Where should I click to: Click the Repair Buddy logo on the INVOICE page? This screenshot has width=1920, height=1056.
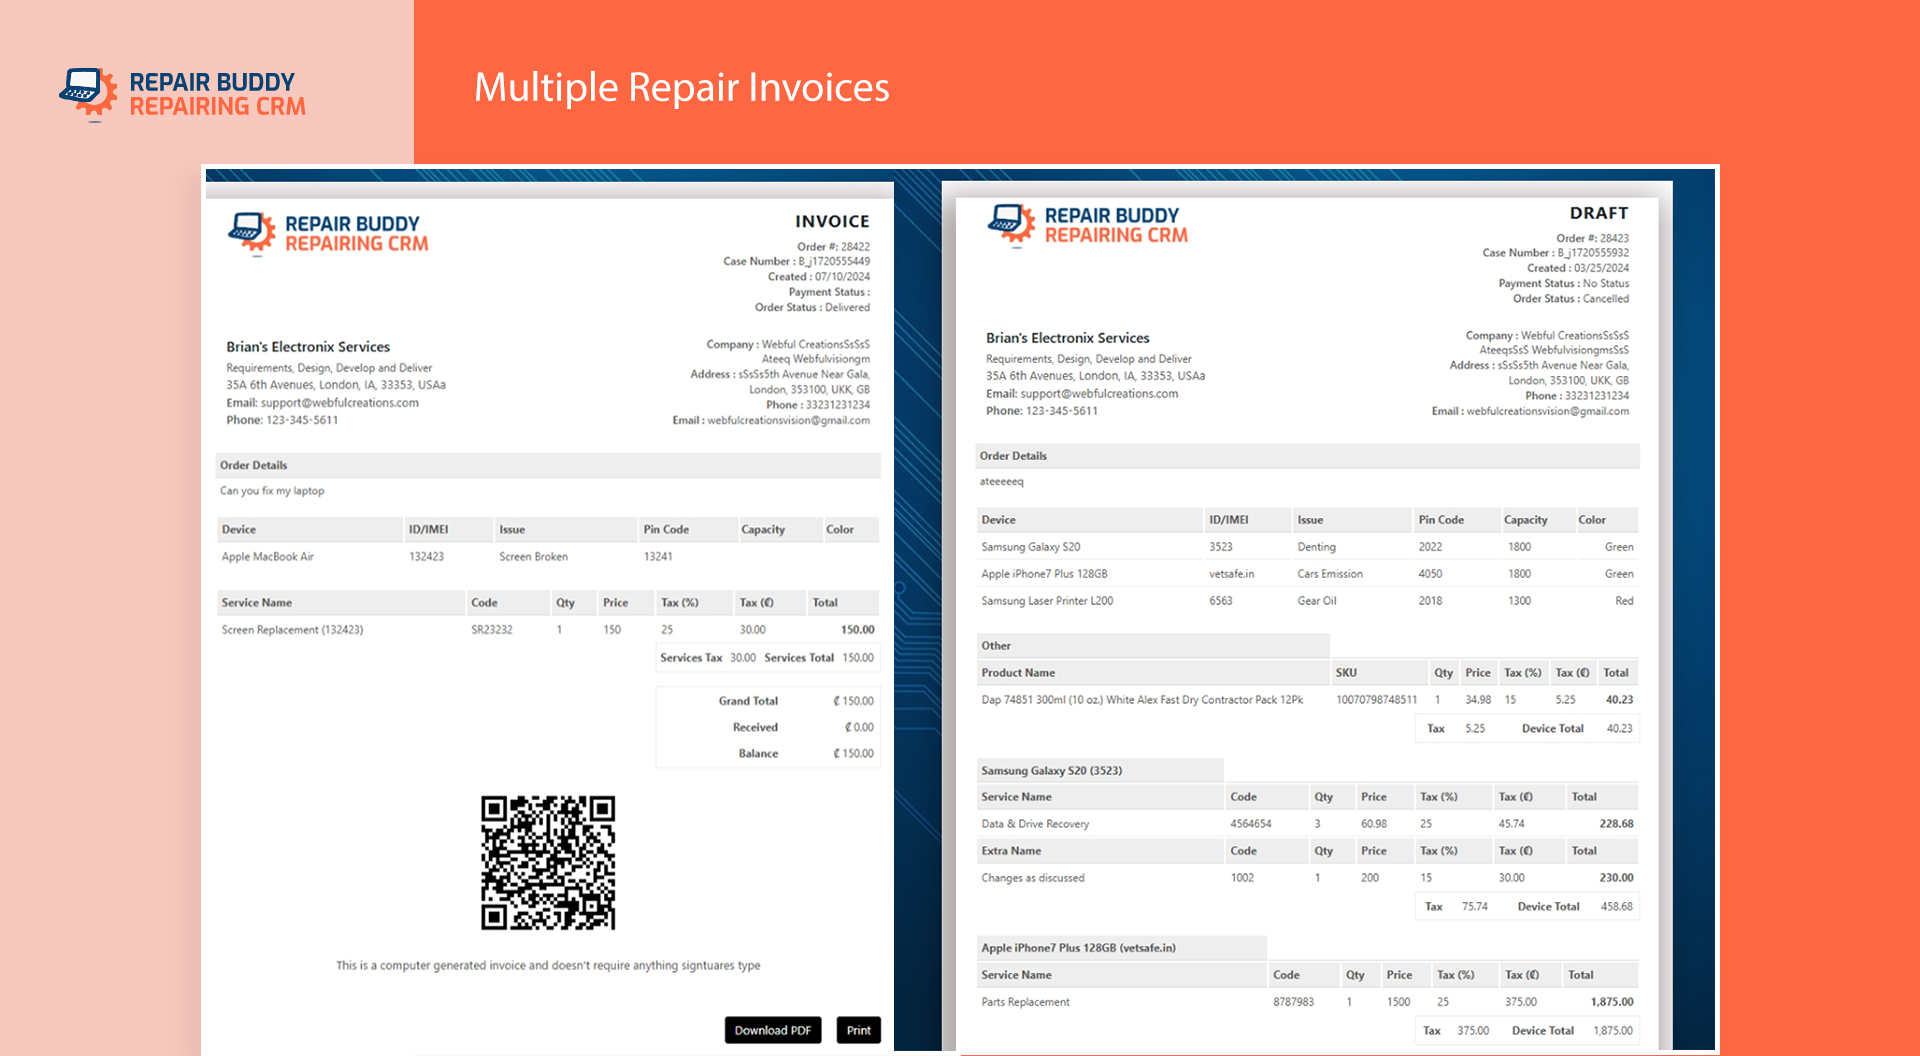pos(328,234)
